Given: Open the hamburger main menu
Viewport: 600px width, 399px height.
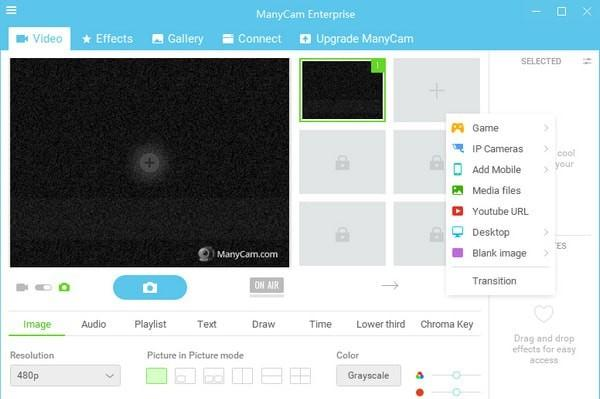Looking at the screenshot, I should tap(11, 10).
